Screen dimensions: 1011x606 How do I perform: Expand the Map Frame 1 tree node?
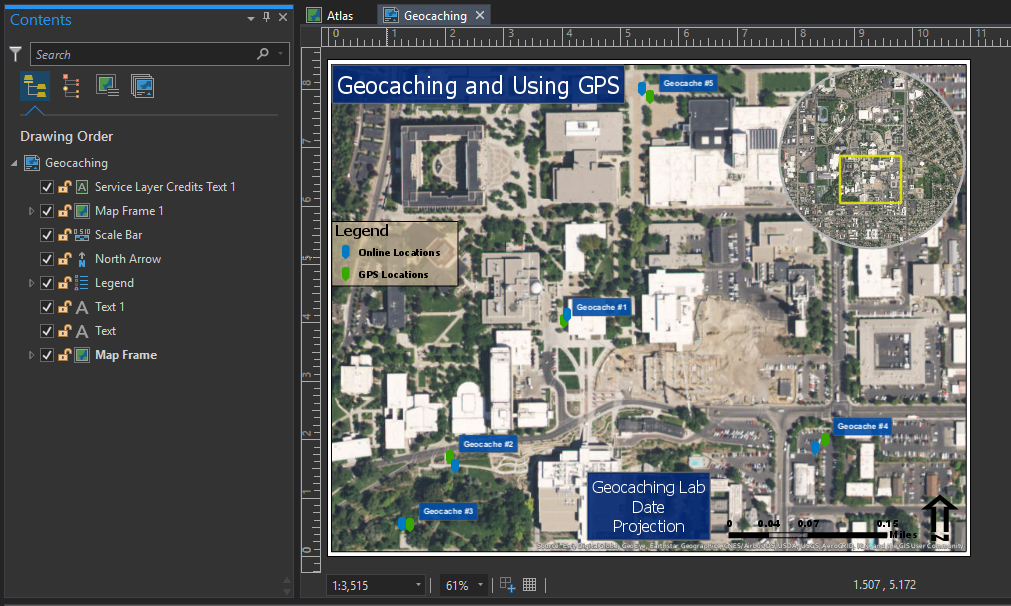(31, 211)
